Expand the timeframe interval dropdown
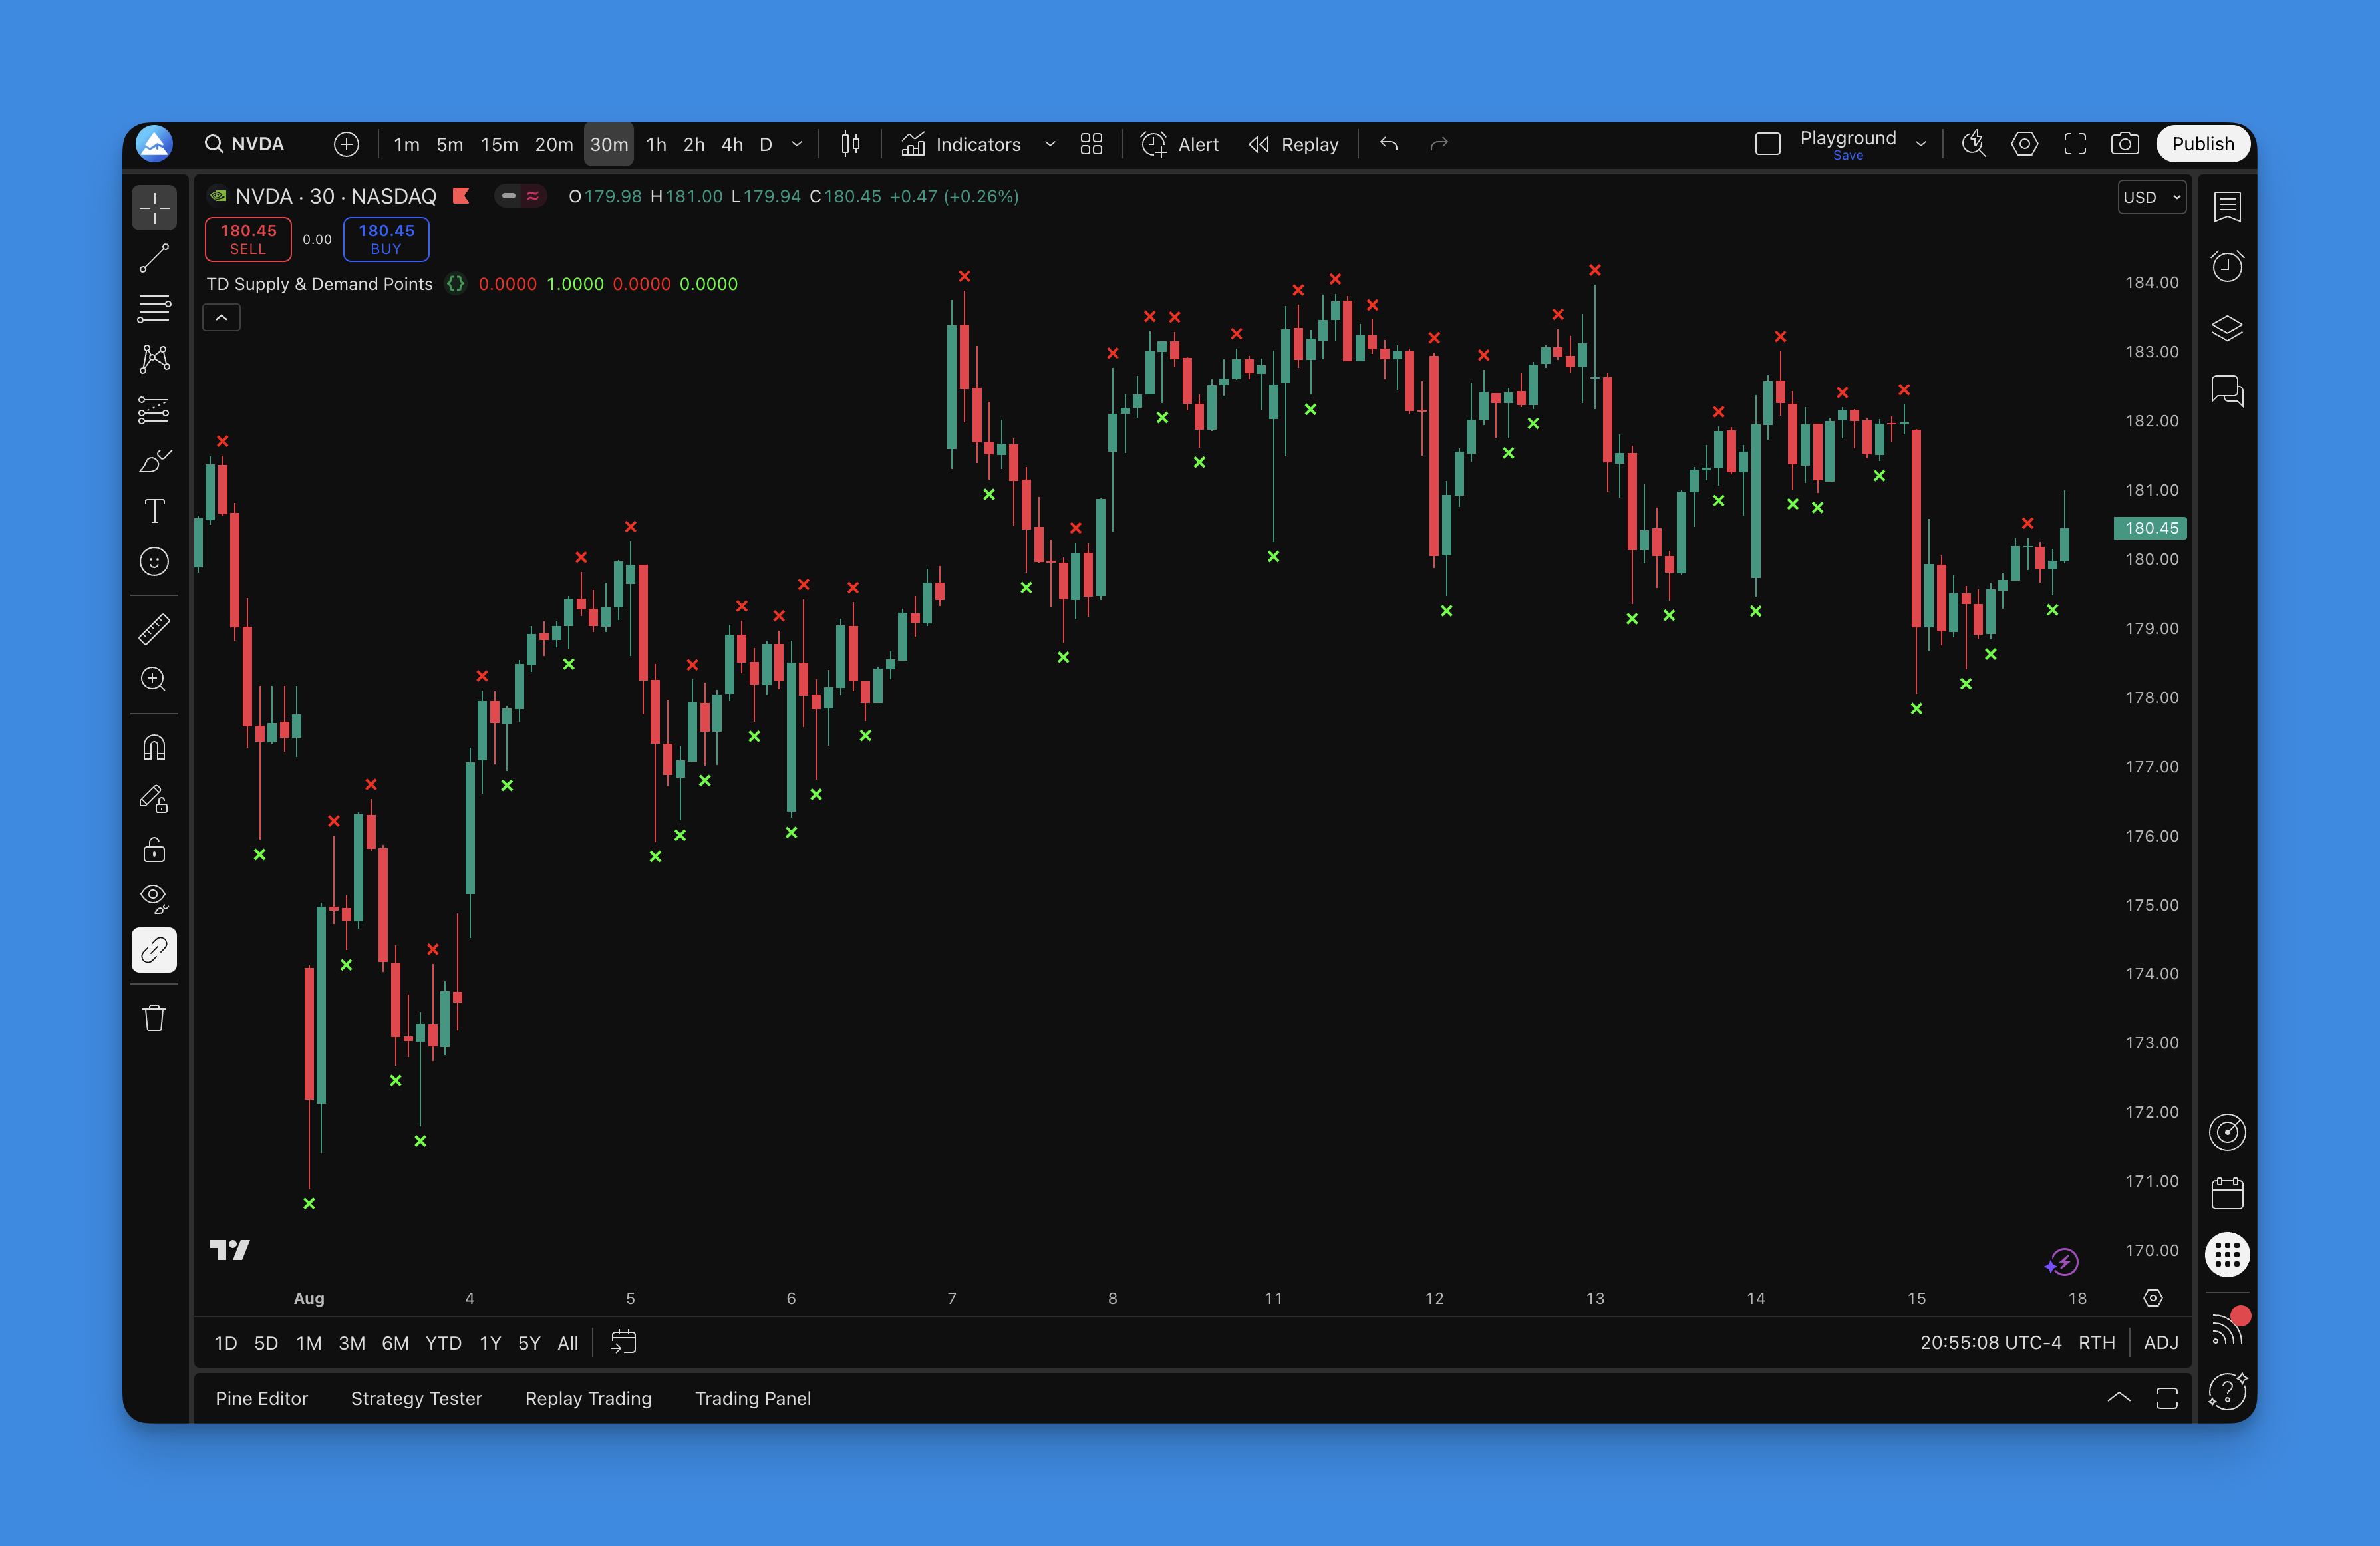 click(797, 144)
